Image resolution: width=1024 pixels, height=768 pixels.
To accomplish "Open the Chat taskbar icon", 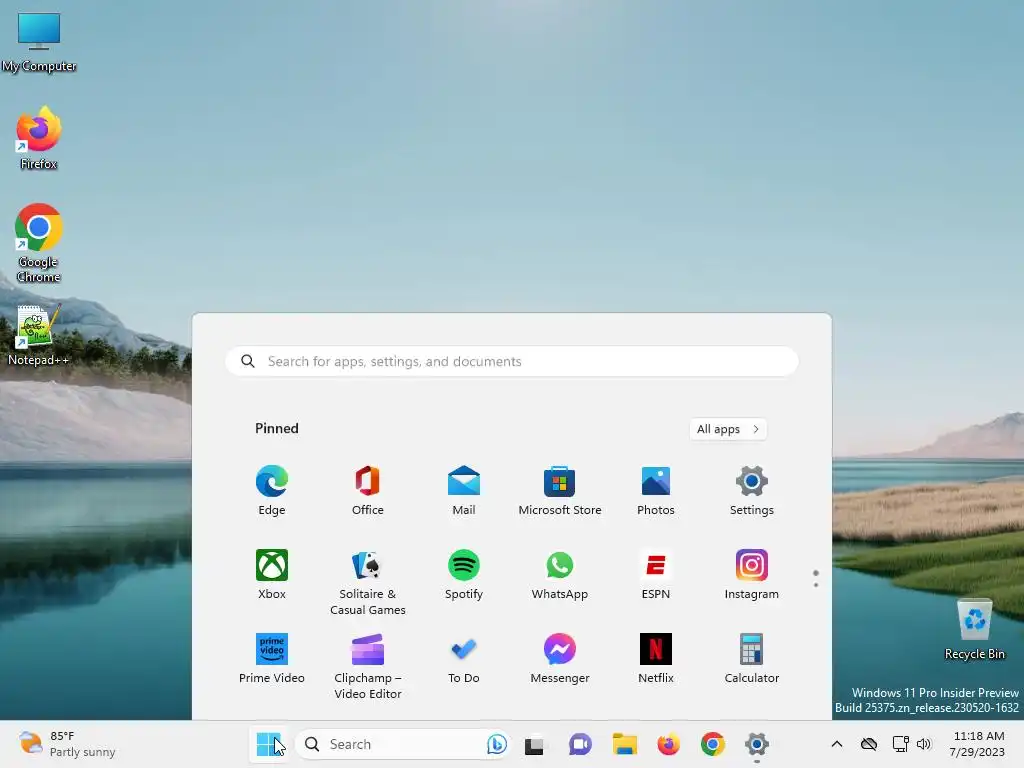I will point(580,744).
